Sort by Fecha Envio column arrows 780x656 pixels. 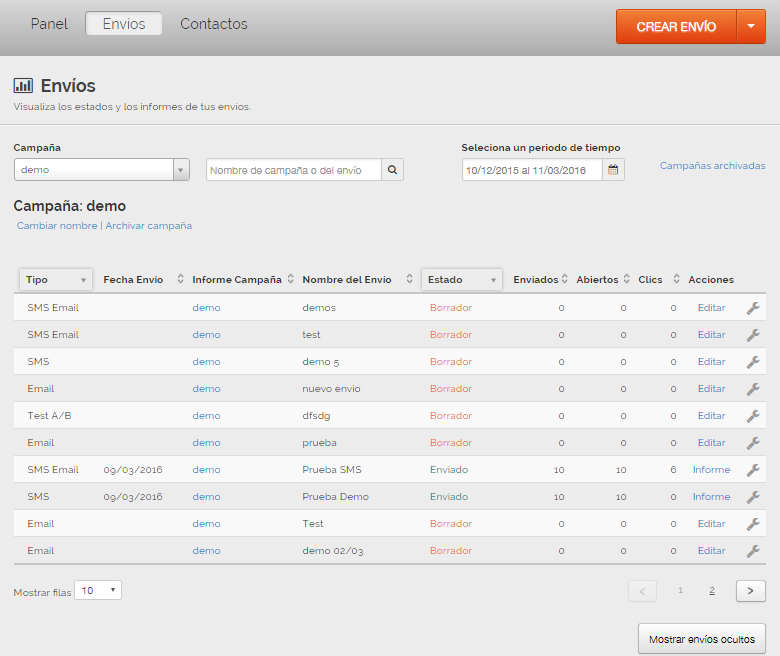(x=181, y=279)
